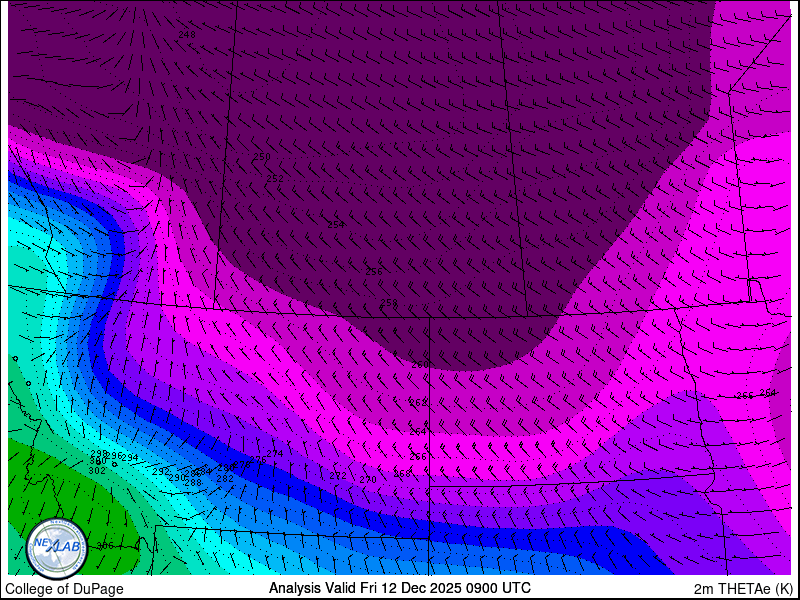Click the 276 contour label
This screenshot has width=800, height=600.
[258, 460]
